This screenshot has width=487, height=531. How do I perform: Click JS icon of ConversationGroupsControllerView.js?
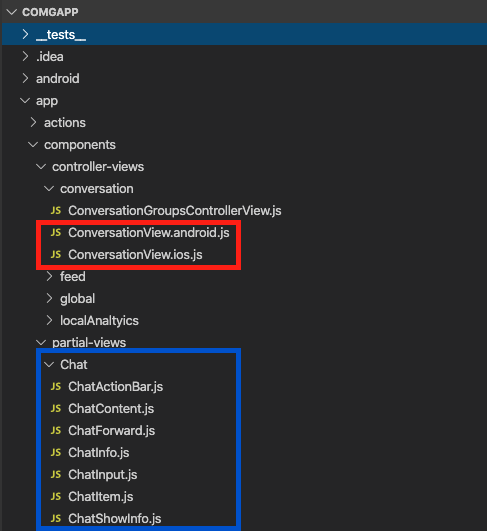click(x=56, y=211)
